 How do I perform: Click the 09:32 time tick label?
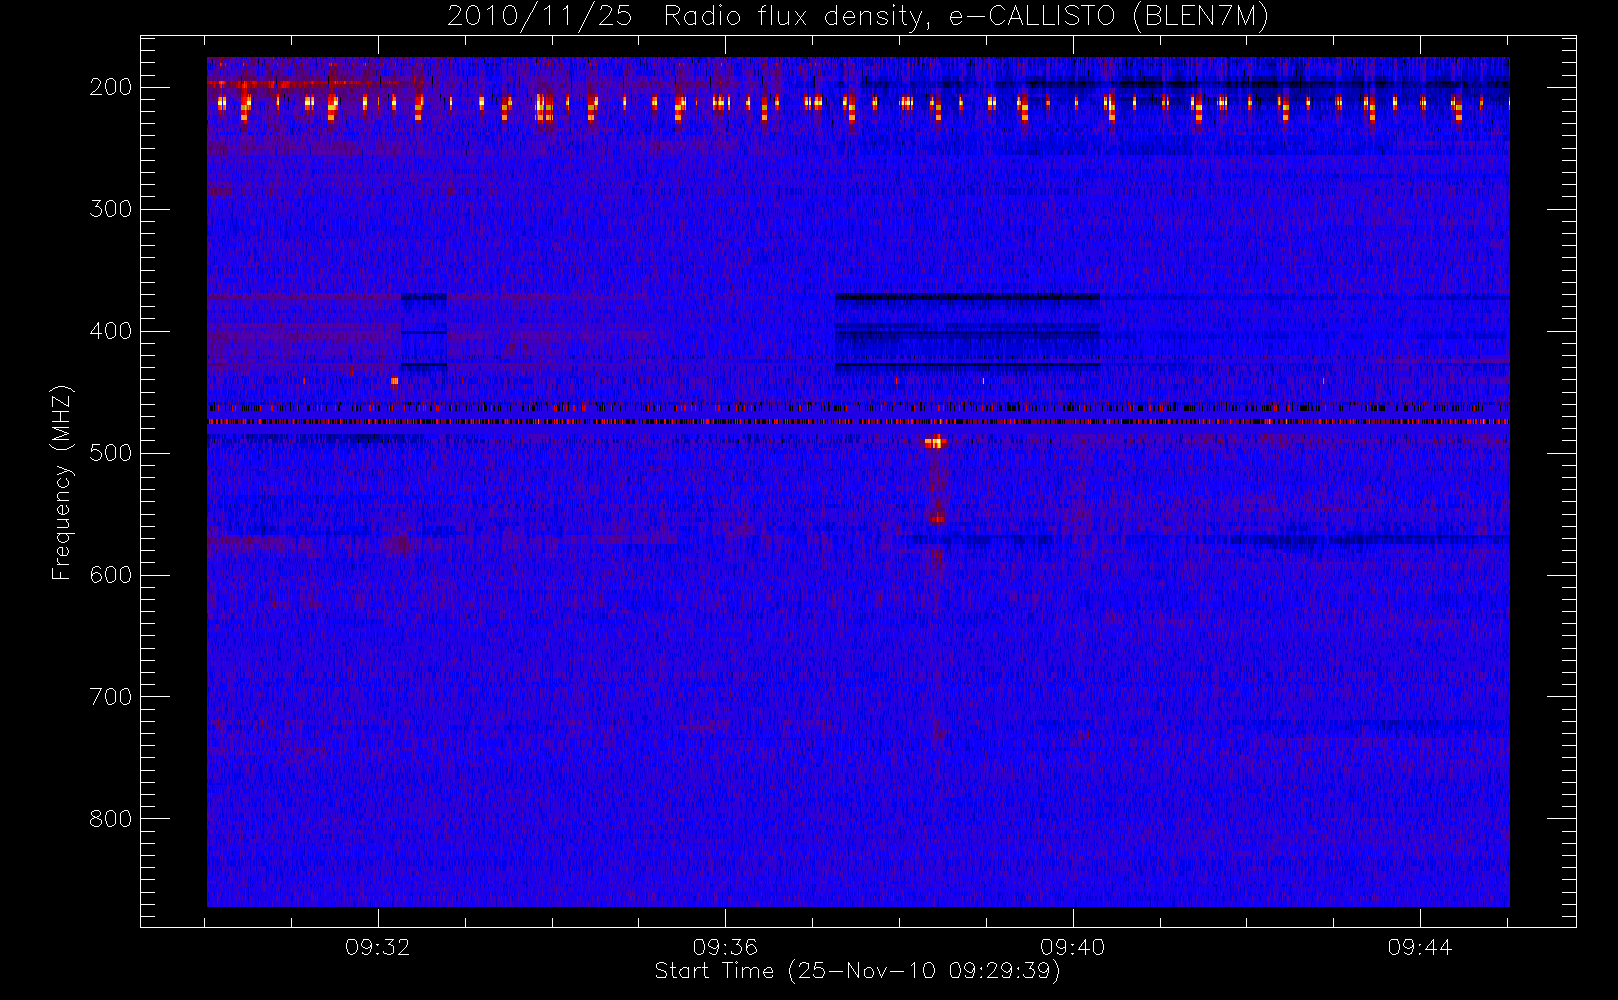(x=378, y=947)
